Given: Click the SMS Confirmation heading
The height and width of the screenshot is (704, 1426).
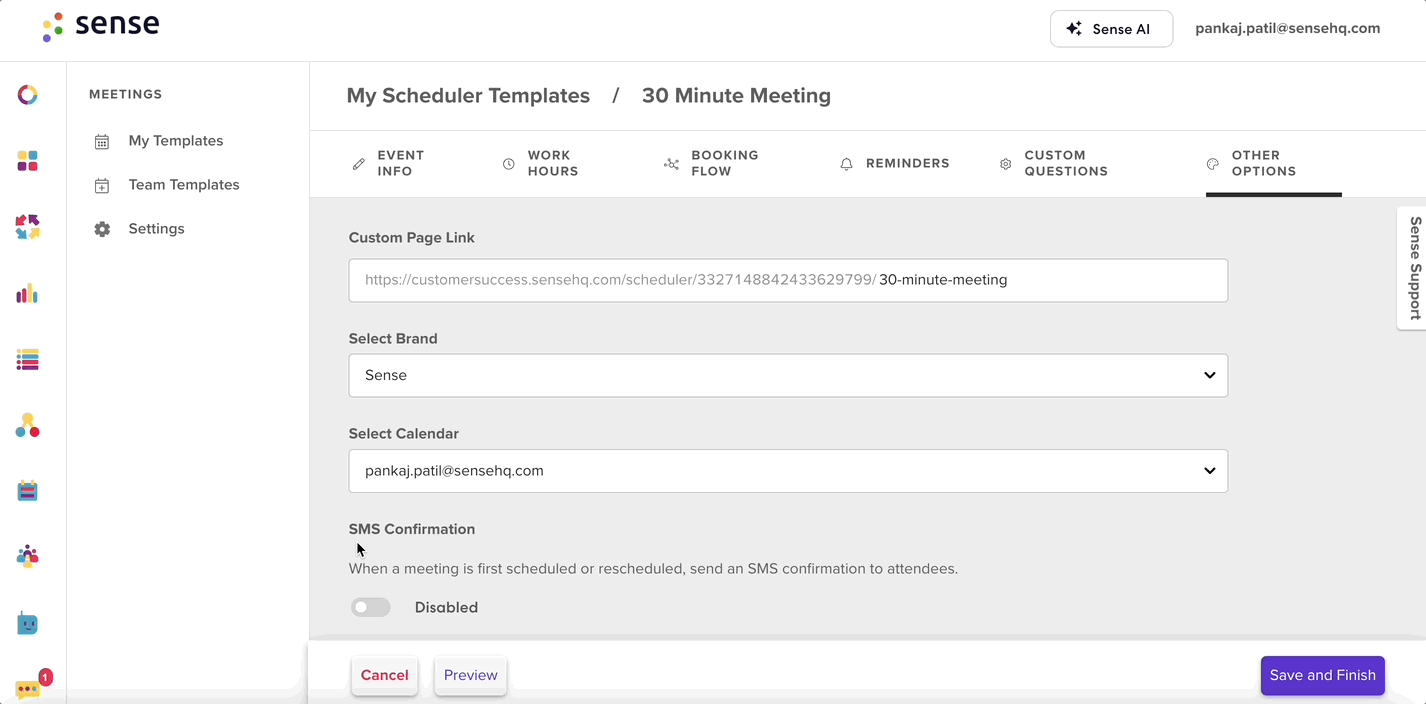Looking at the screenshot, I should (x=412, y=529).
